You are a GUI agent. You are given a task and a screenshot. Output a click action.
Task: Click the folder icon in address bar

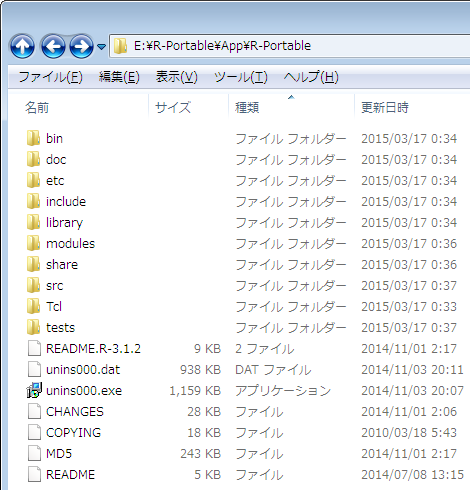point(120,46)
